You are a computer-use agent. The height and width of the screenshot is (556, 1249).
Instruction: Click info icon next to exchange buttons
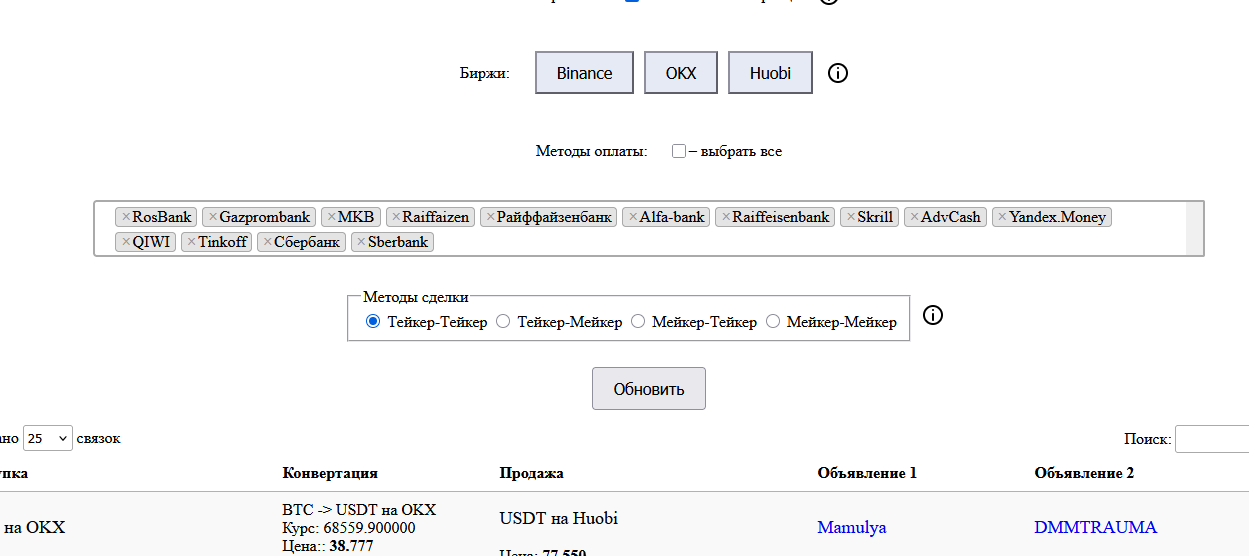tap(838, 73)
